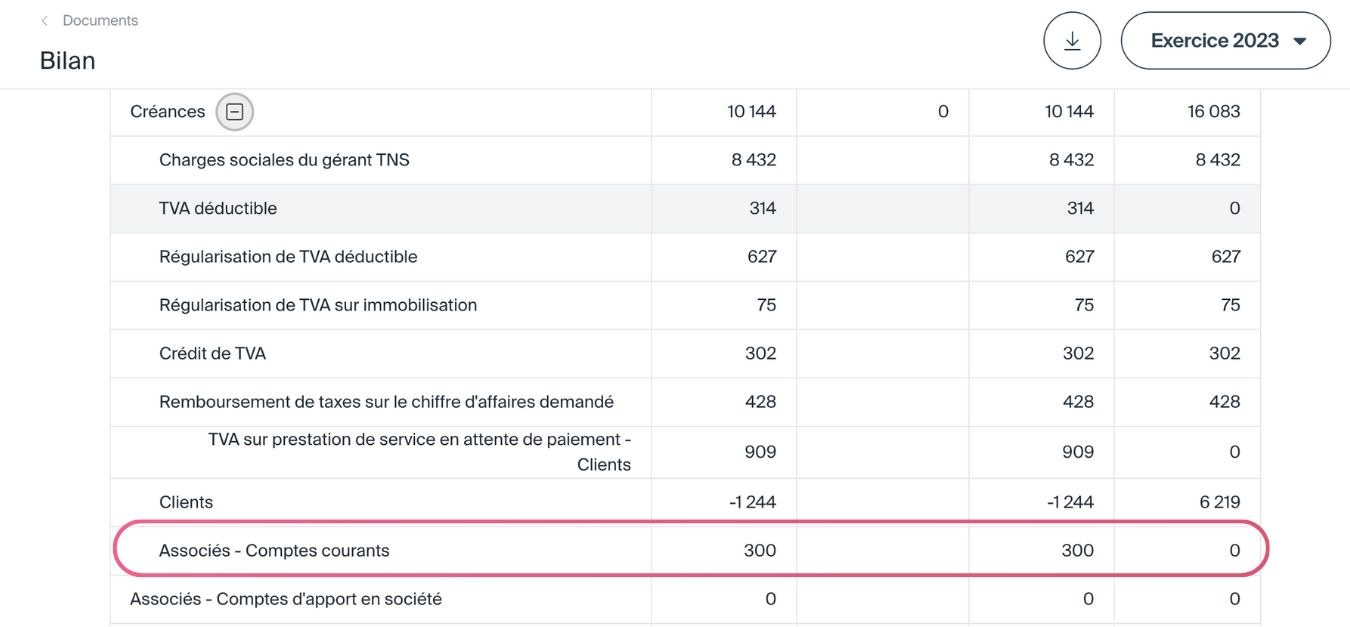Click the Clients value 6 219
The height and width of the screenshot is (627, 1350).
pyautogui.click(x=1219, y=502)
